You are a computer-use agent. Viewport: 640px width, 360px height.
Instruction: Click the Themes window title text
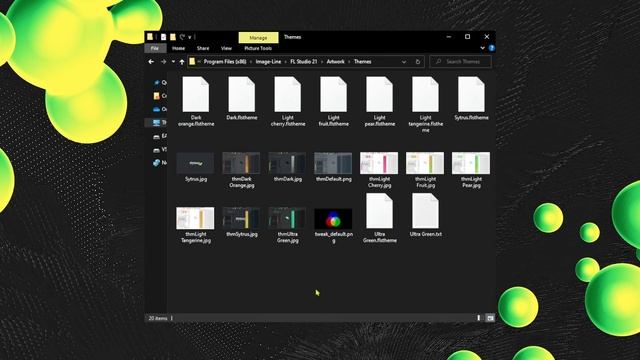point(293,37)
